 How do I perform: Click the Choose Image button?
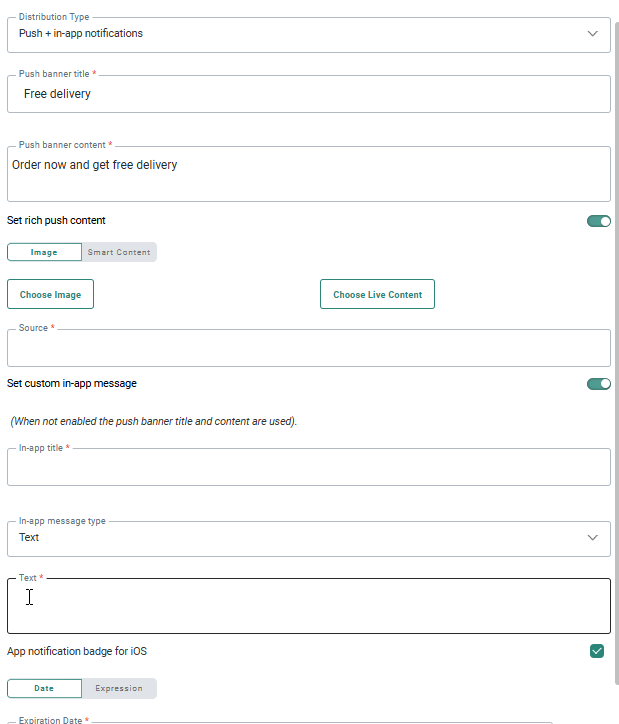coord(50,294)
